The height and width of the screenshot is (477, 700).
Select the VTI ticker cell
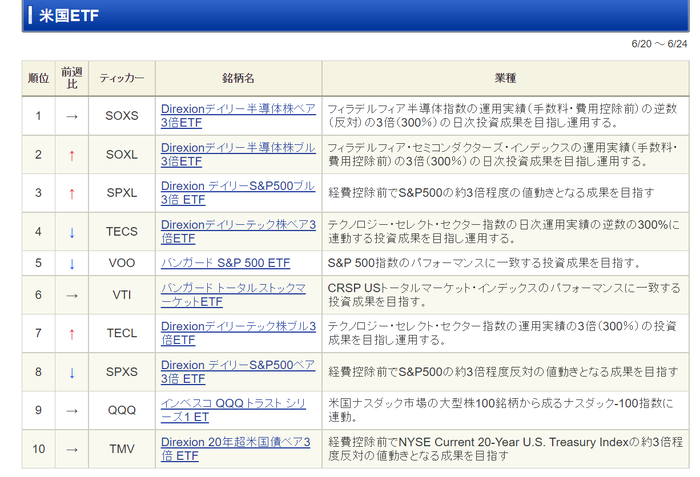coord(122,295)
